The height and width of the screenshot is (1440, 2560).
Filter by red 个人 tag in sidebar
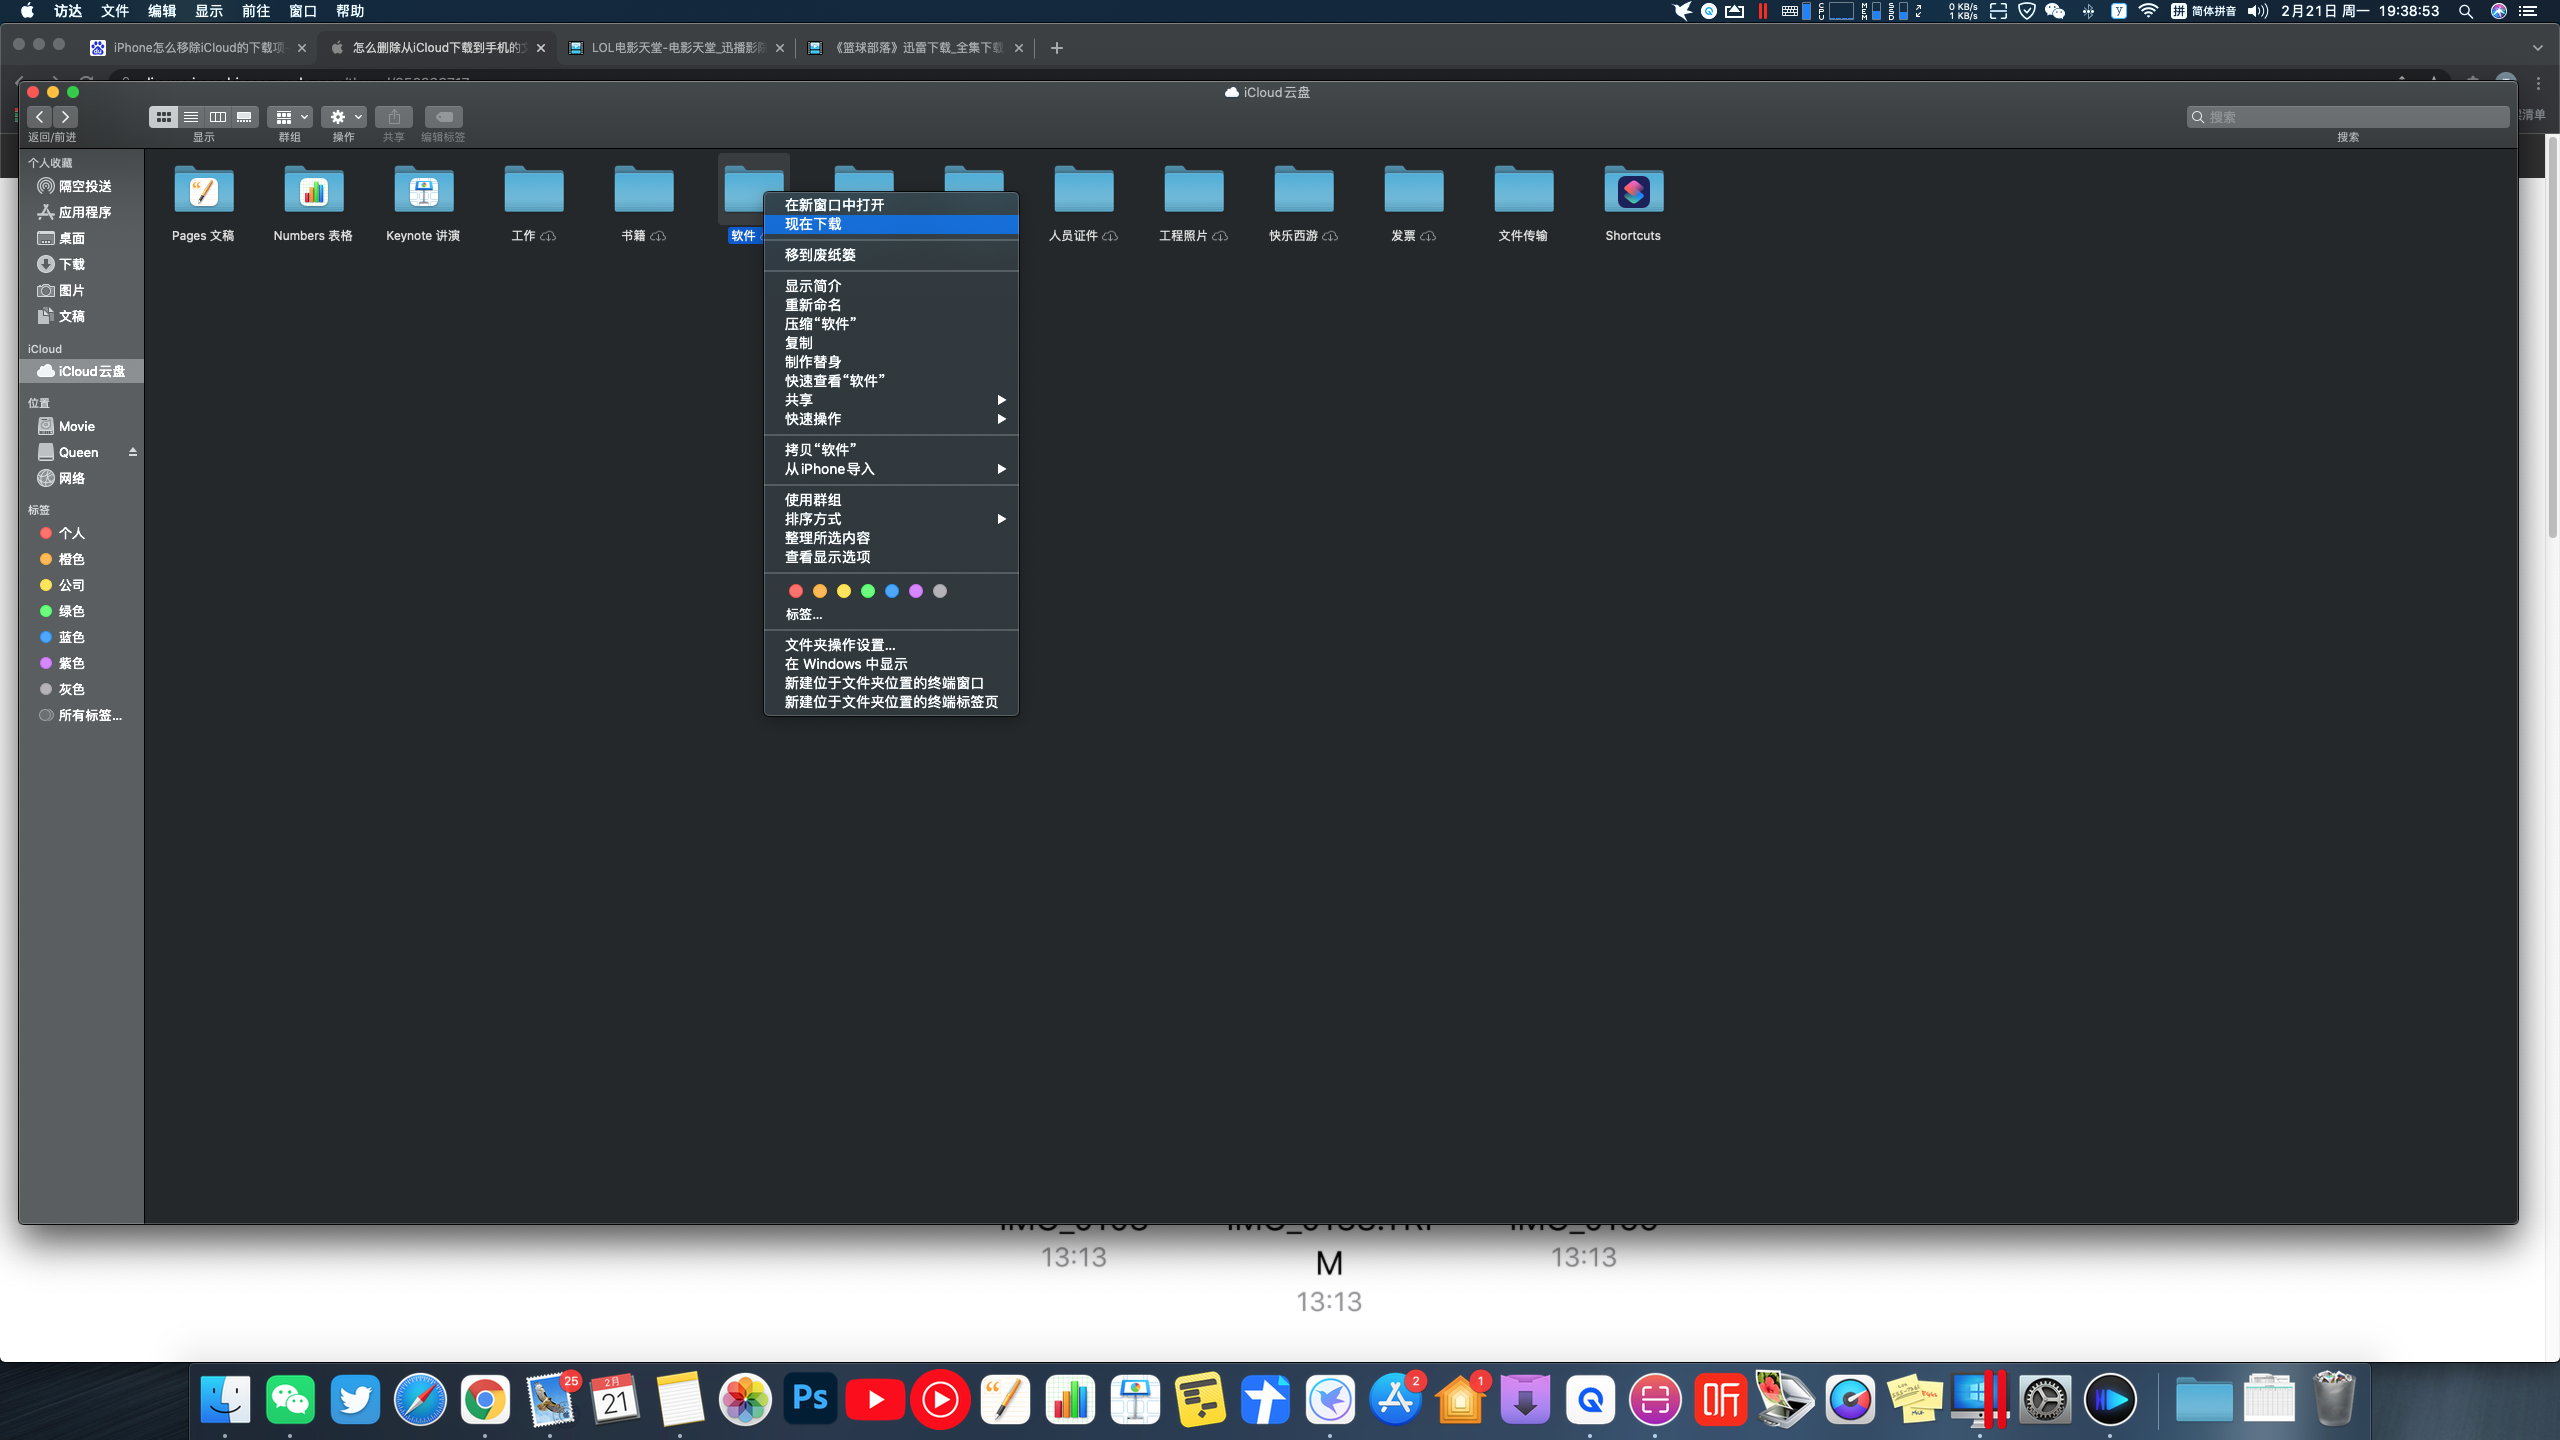pos(70,533)
